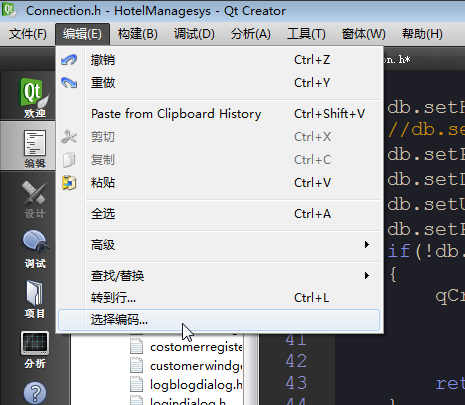Choose 剪切 Cut menu entry

(219, 137)
